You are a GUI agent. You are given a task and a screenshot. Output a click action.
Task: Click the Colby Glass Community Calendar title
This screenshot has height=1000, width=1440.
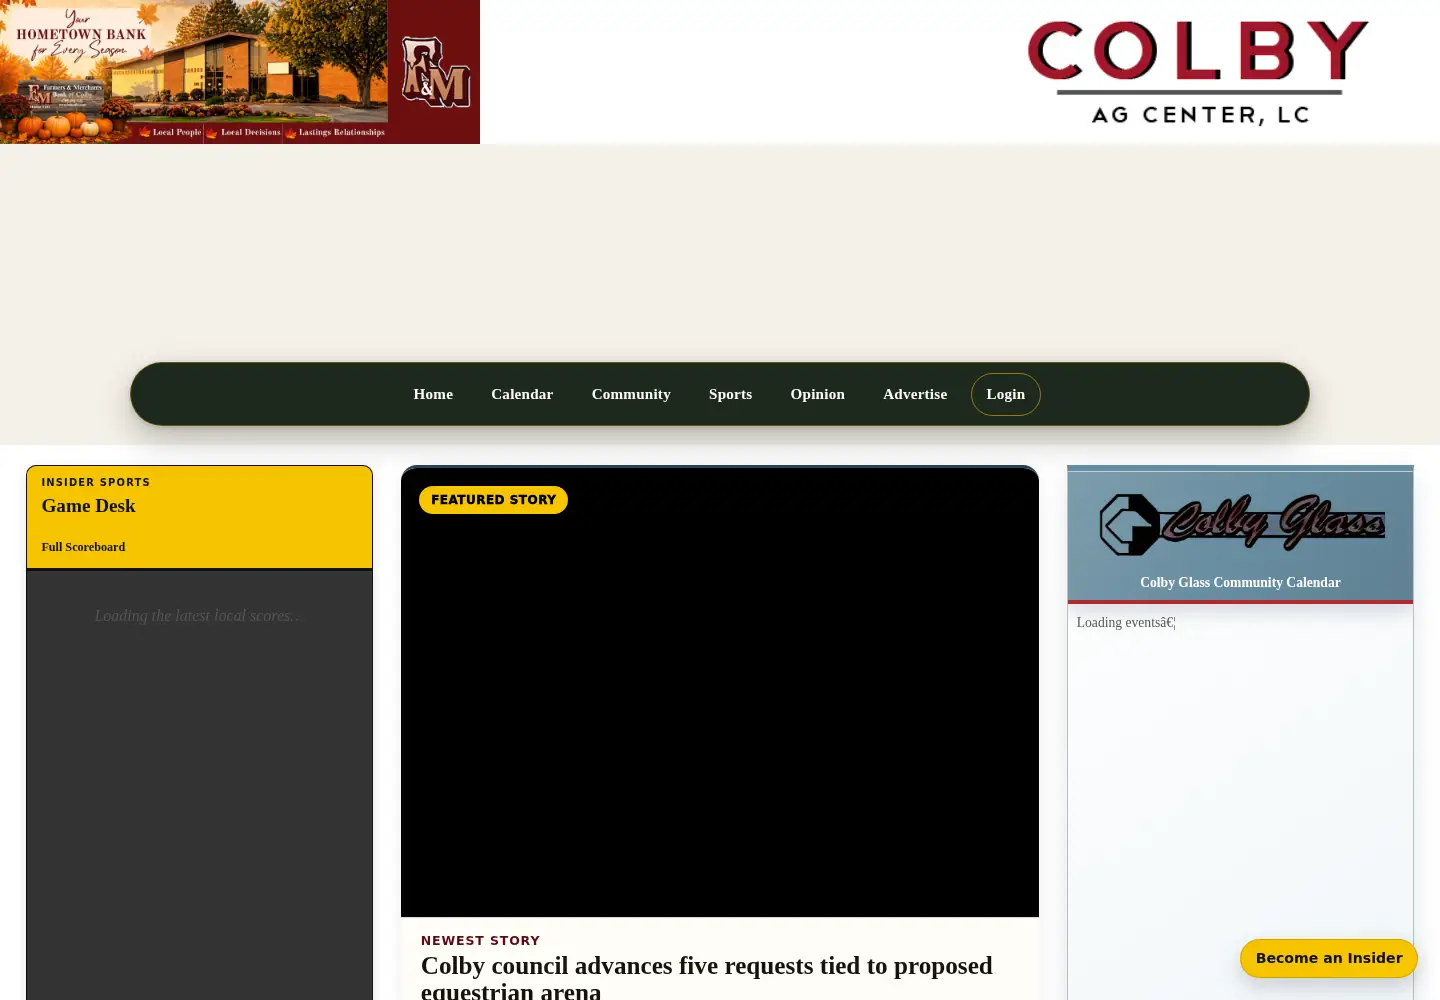click(x=1240, y=582)
